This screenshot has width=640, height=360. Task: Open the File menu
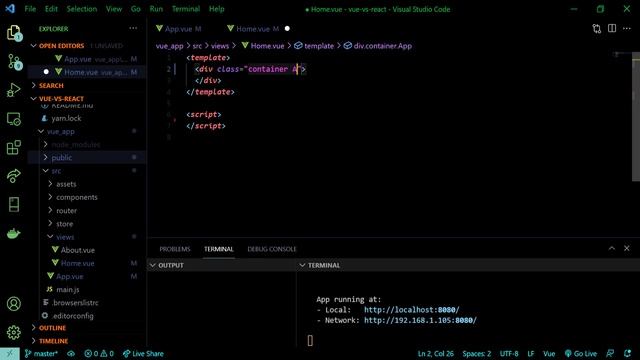pyautogui.click(x=30, y=9)
